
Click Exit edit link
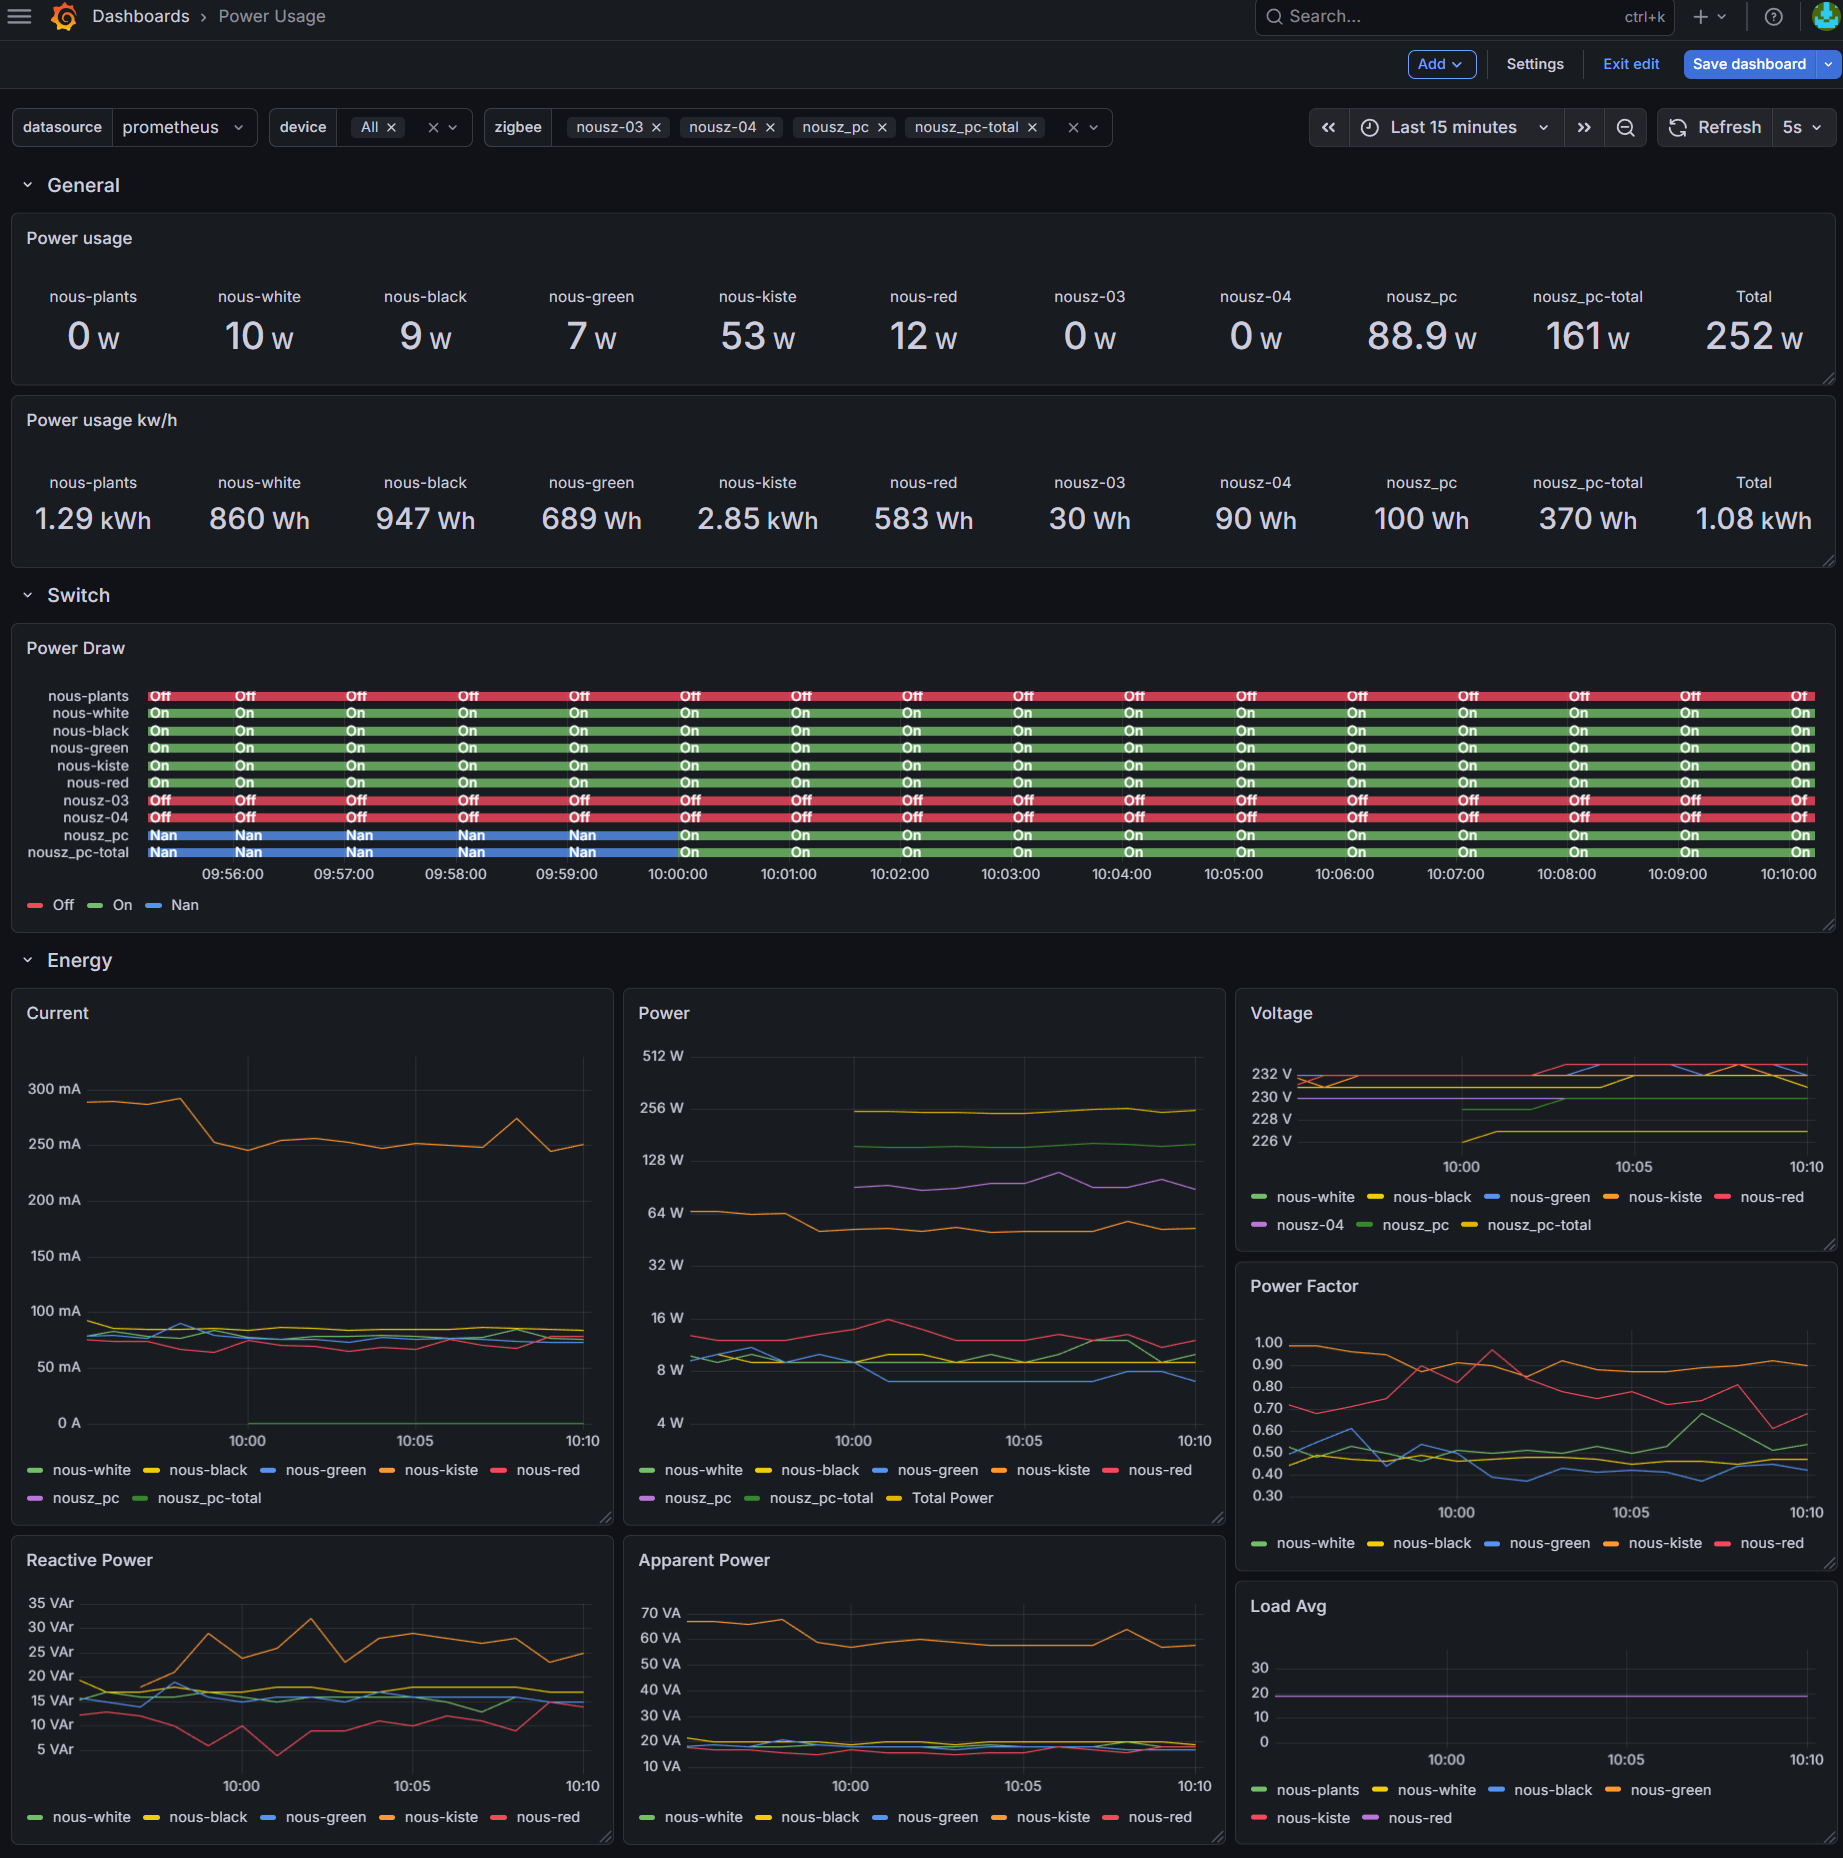click(x=1630, y=64)
